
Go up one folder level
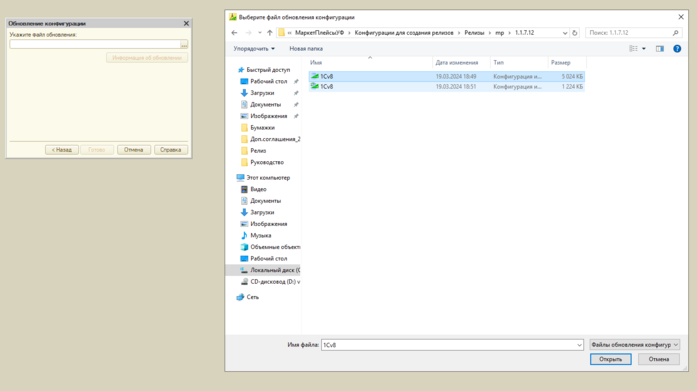[x=270, y=33]
